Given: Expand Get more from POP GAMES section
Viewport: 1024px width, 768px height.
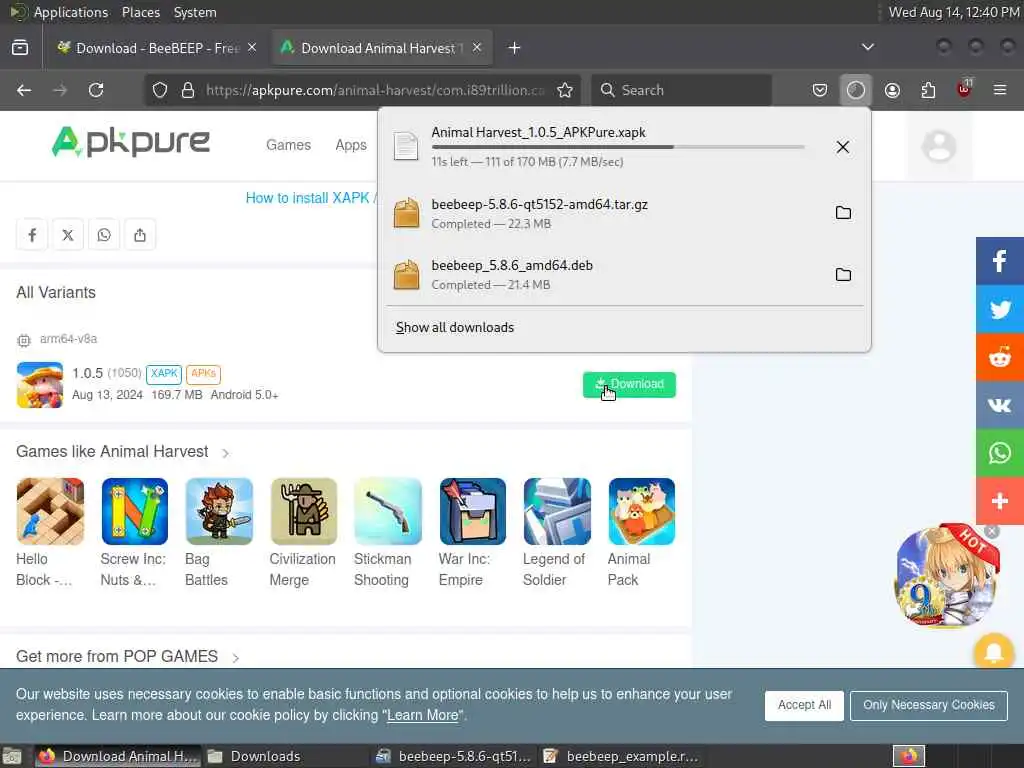Looking at the screenshot, I should click(x=236, y=658).
